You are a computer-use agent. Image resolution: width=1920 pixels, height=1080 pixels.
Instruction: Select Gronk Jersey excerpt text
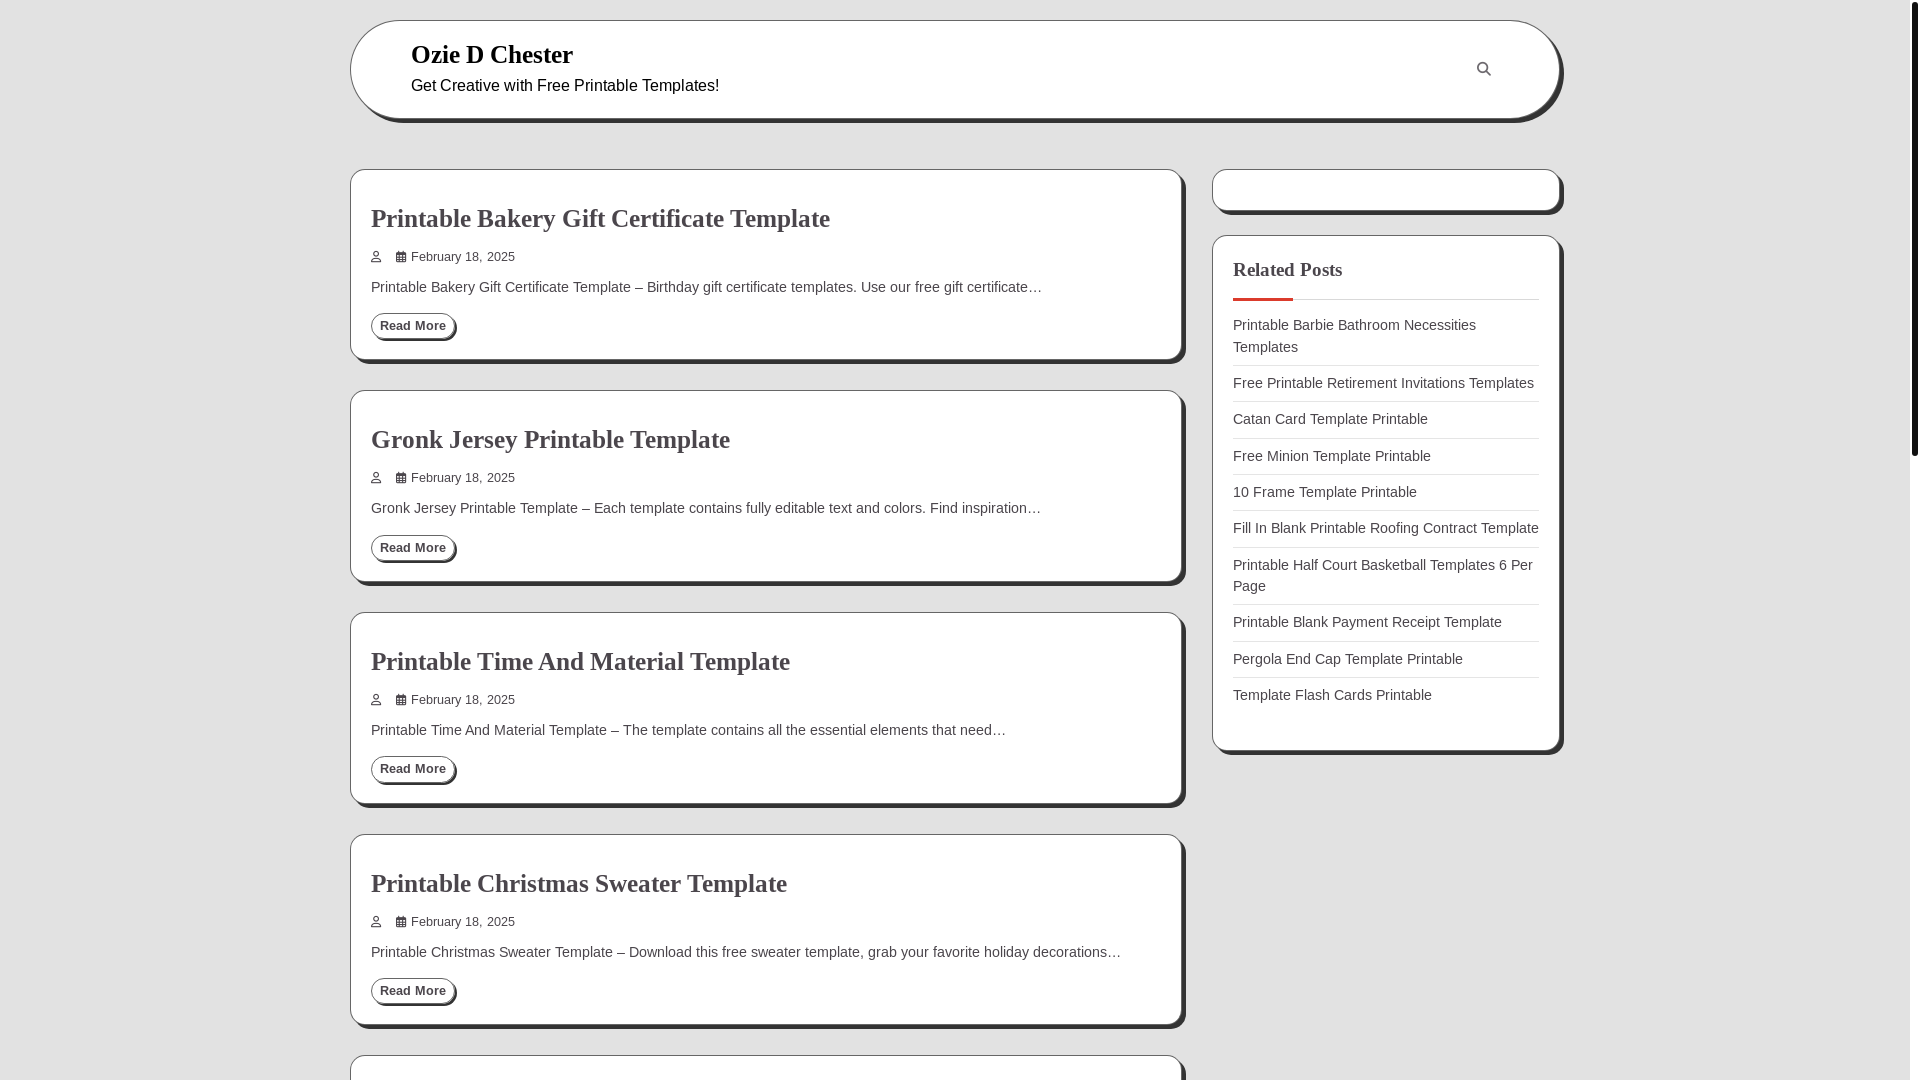[x=706, y=508]
